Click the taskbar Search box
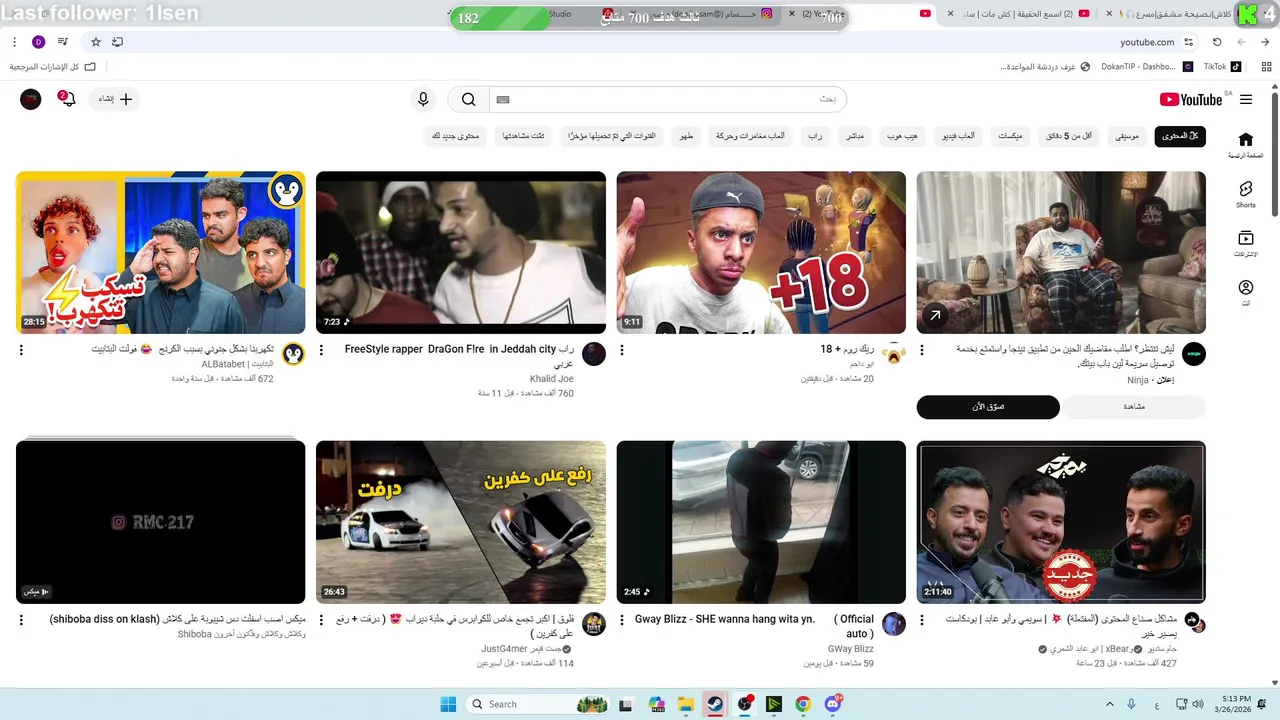The height and width of the screenshot is (720, 1280). [x=538, y=704]
